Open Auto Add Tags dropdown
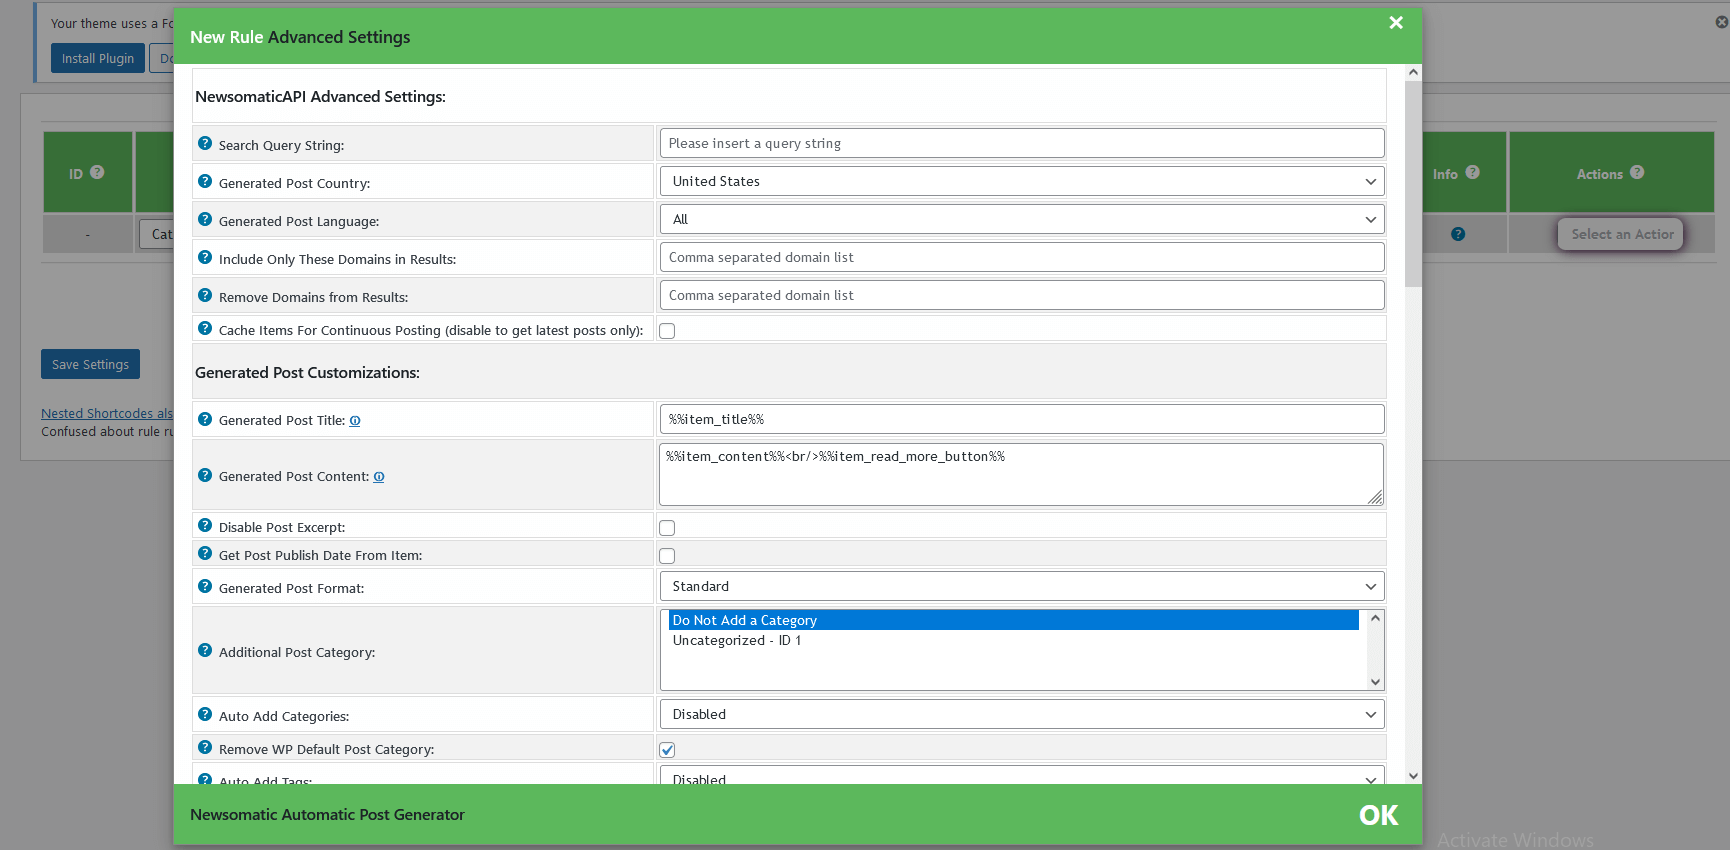The image size is (1730, 850). click(1022, 776)
